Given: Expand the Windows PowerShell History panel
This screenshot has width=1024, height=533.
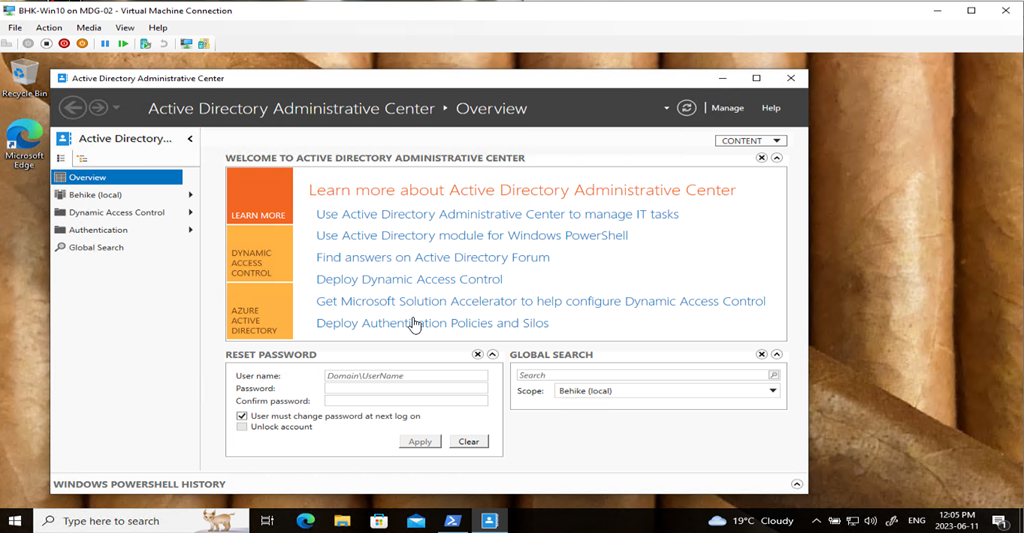Looking at the screenshot, I should [x=797, y=484].
